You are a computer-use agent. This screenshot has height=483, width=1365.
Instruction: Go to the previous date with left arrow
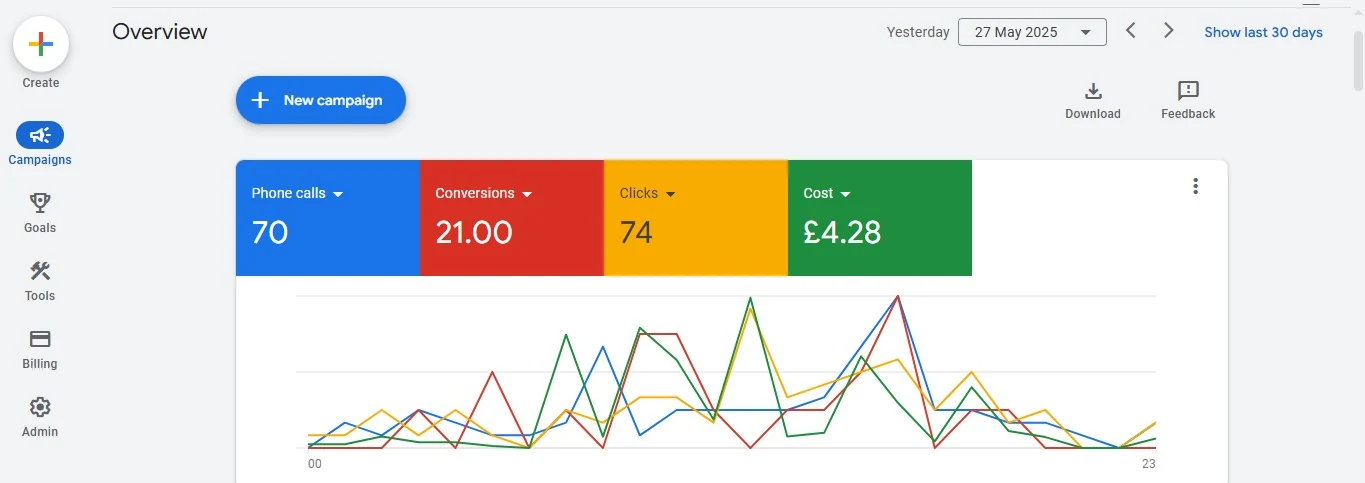1131,31
